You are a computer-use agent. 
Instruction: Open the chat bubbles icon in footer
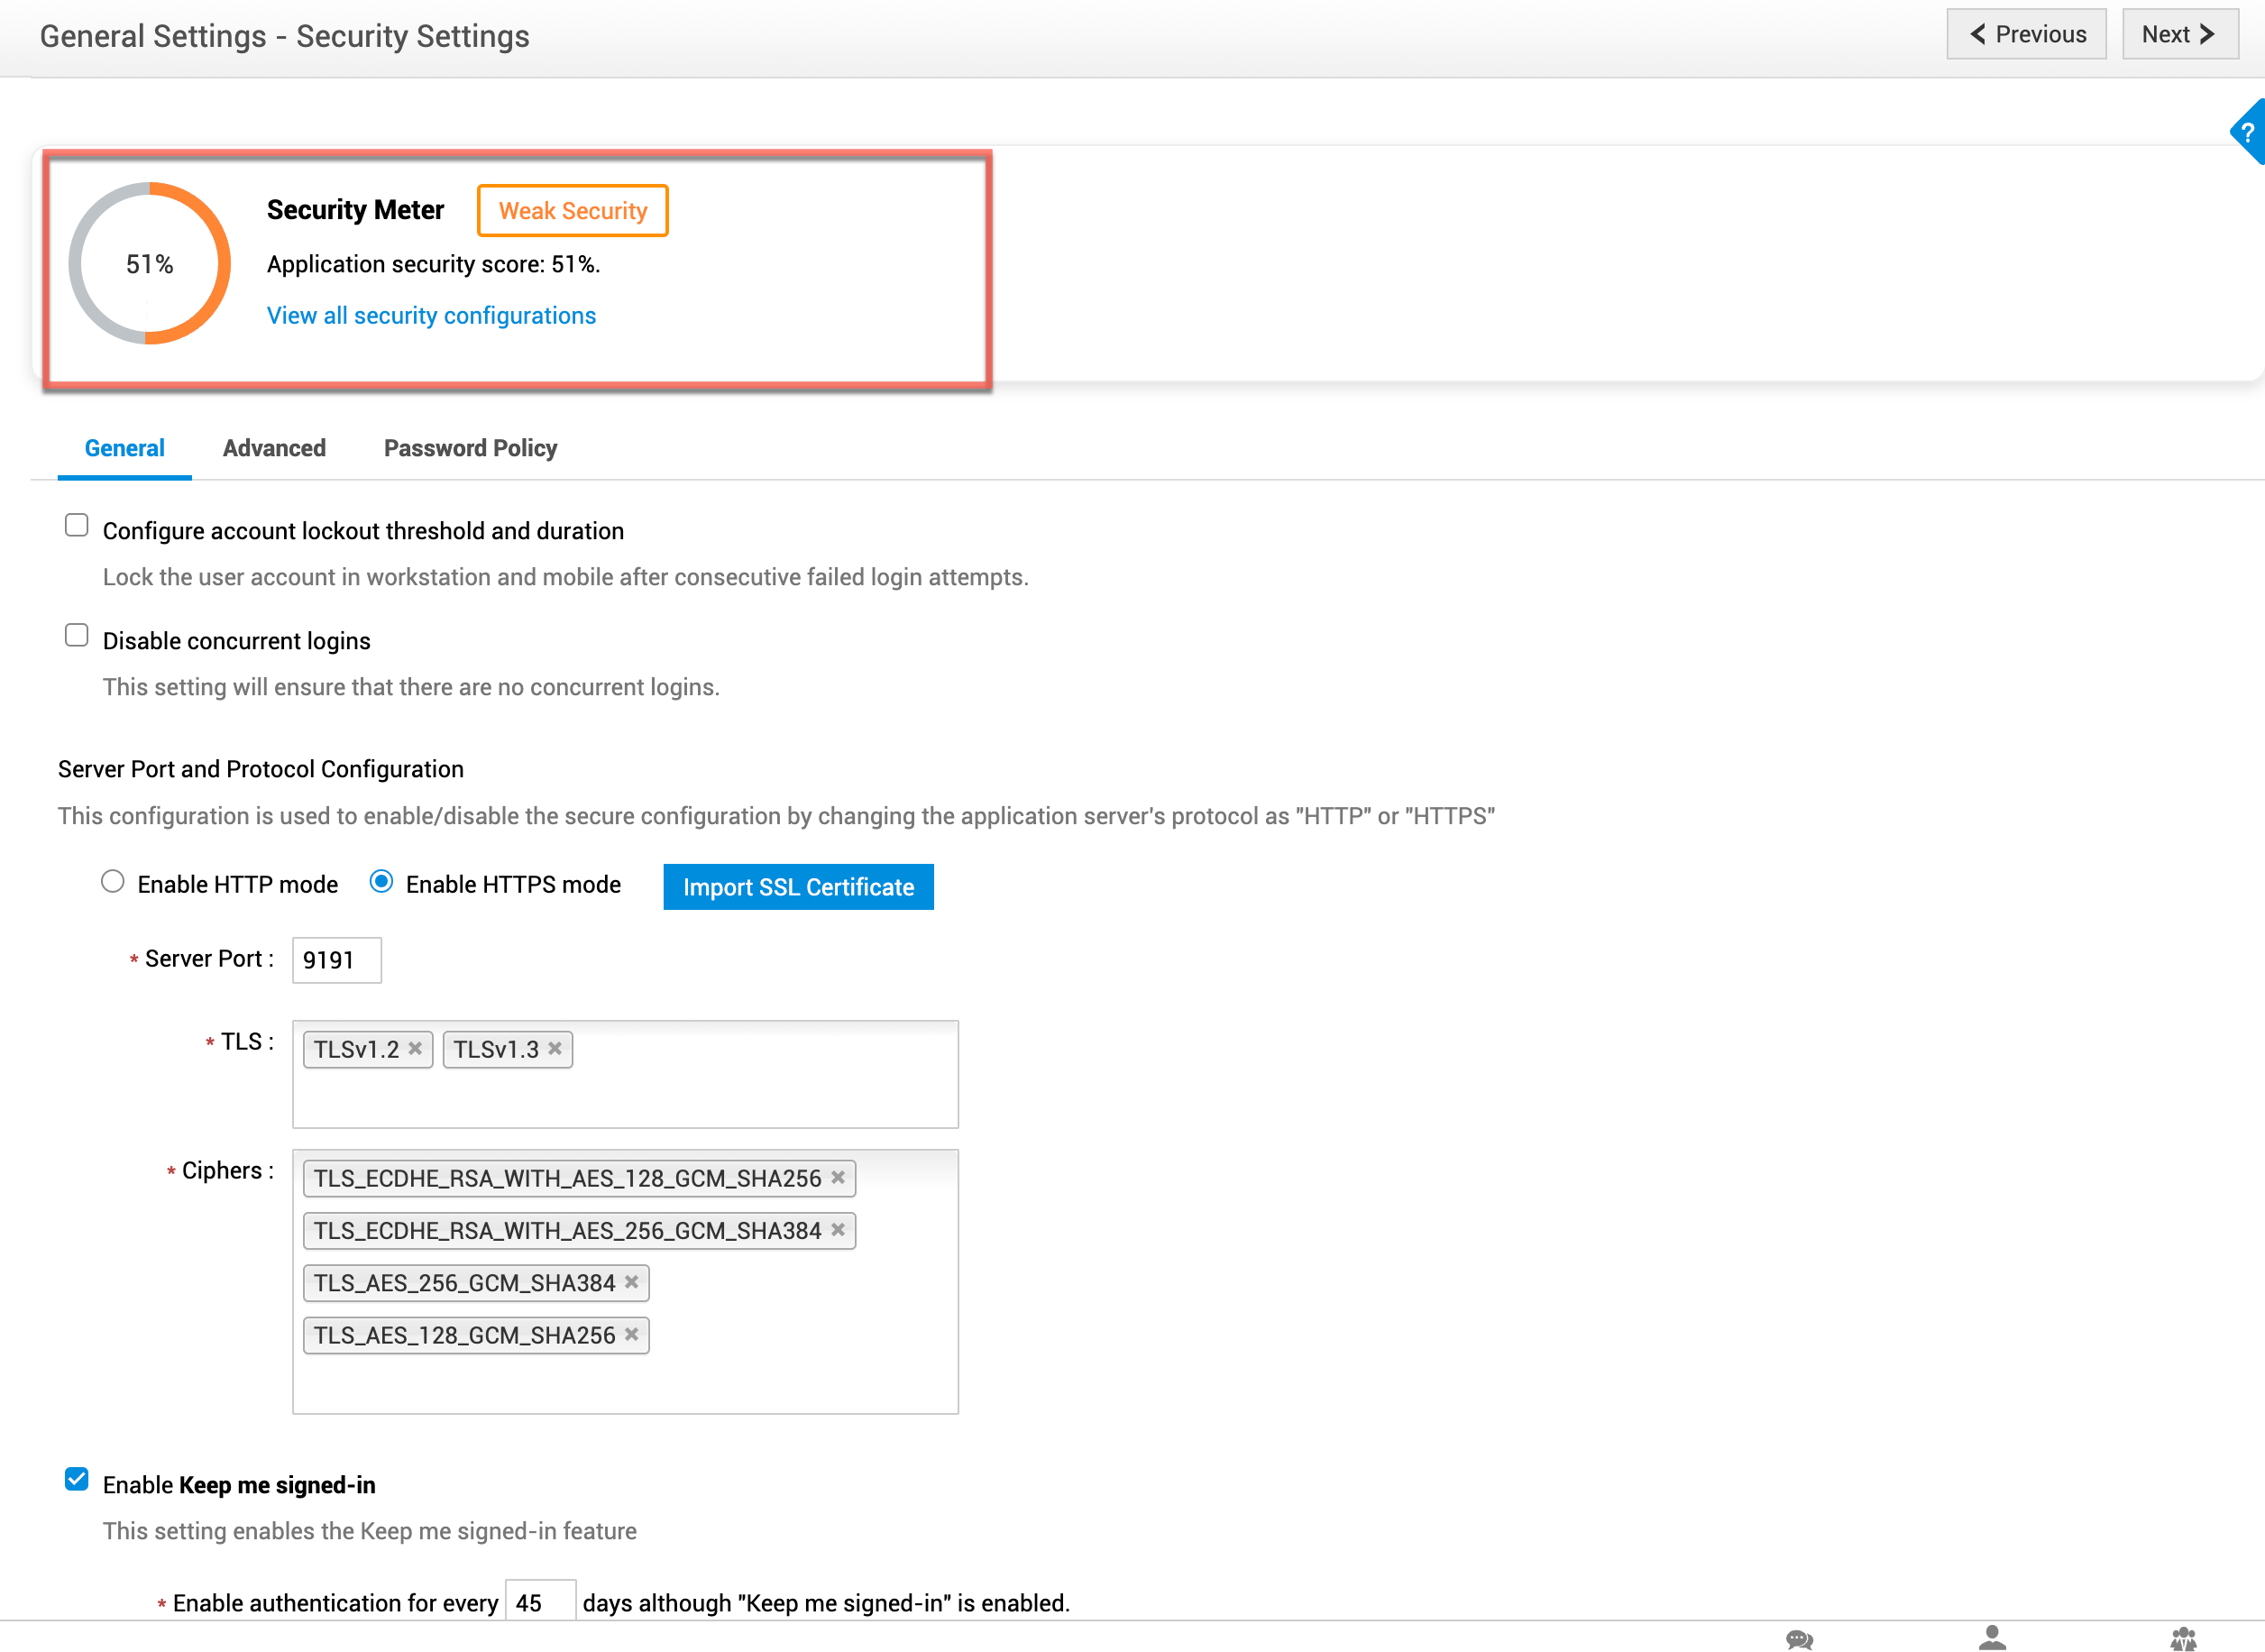coord(1799,1639)
